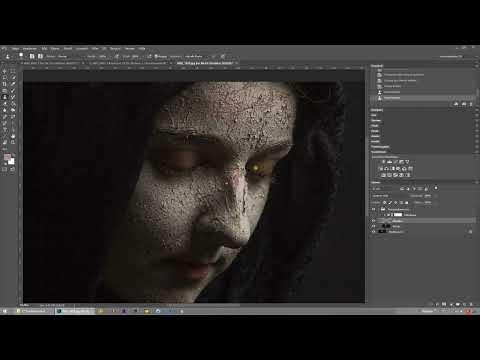Open the 3D menu
The image size is (480, 360).
[x=104, y=49]
